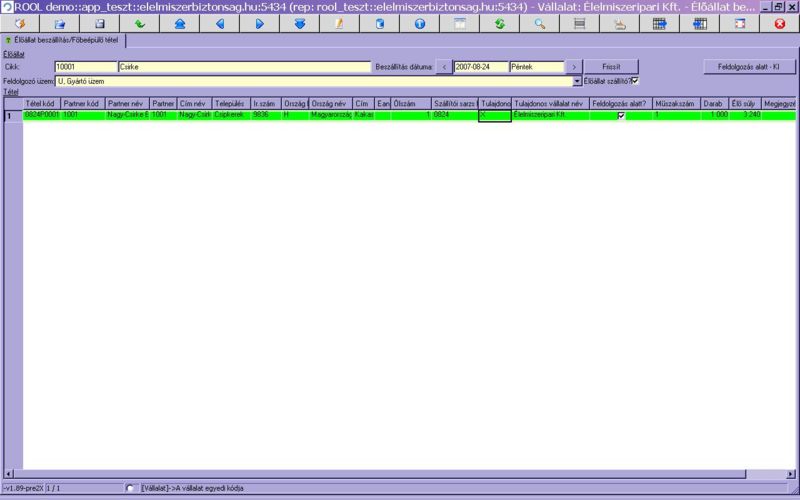
Task: Click the save (floppy disk) toolbar icon
Action: pos(100,23)
